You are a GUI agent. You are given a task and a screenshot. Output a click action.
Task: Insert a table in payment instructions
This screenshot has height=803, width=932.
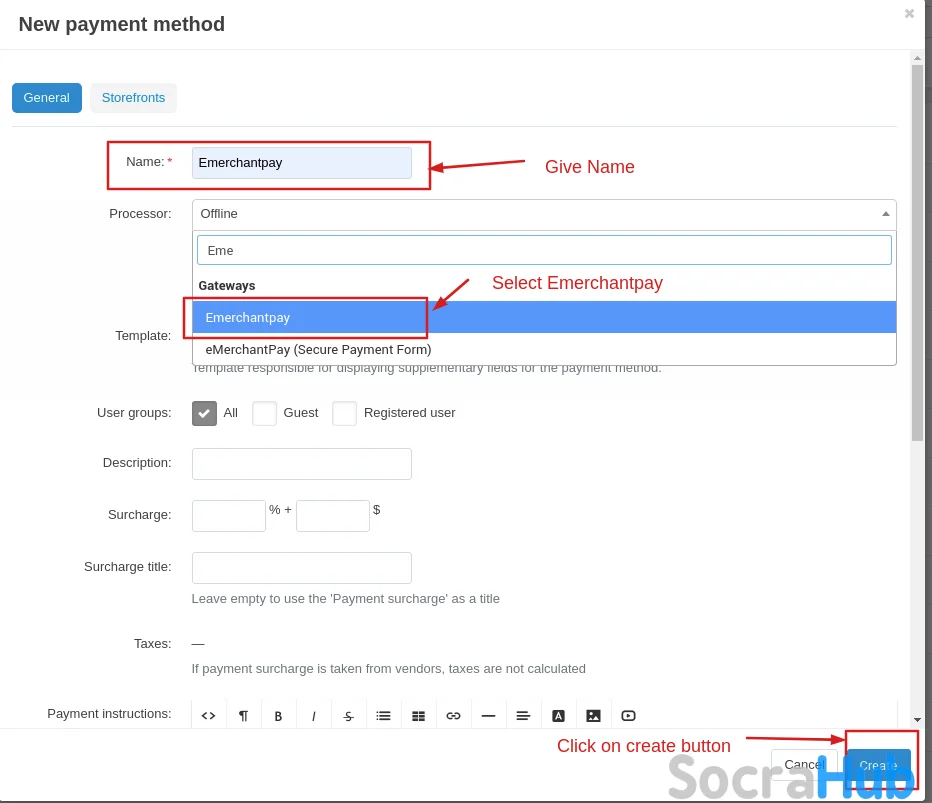click(418, 715)
